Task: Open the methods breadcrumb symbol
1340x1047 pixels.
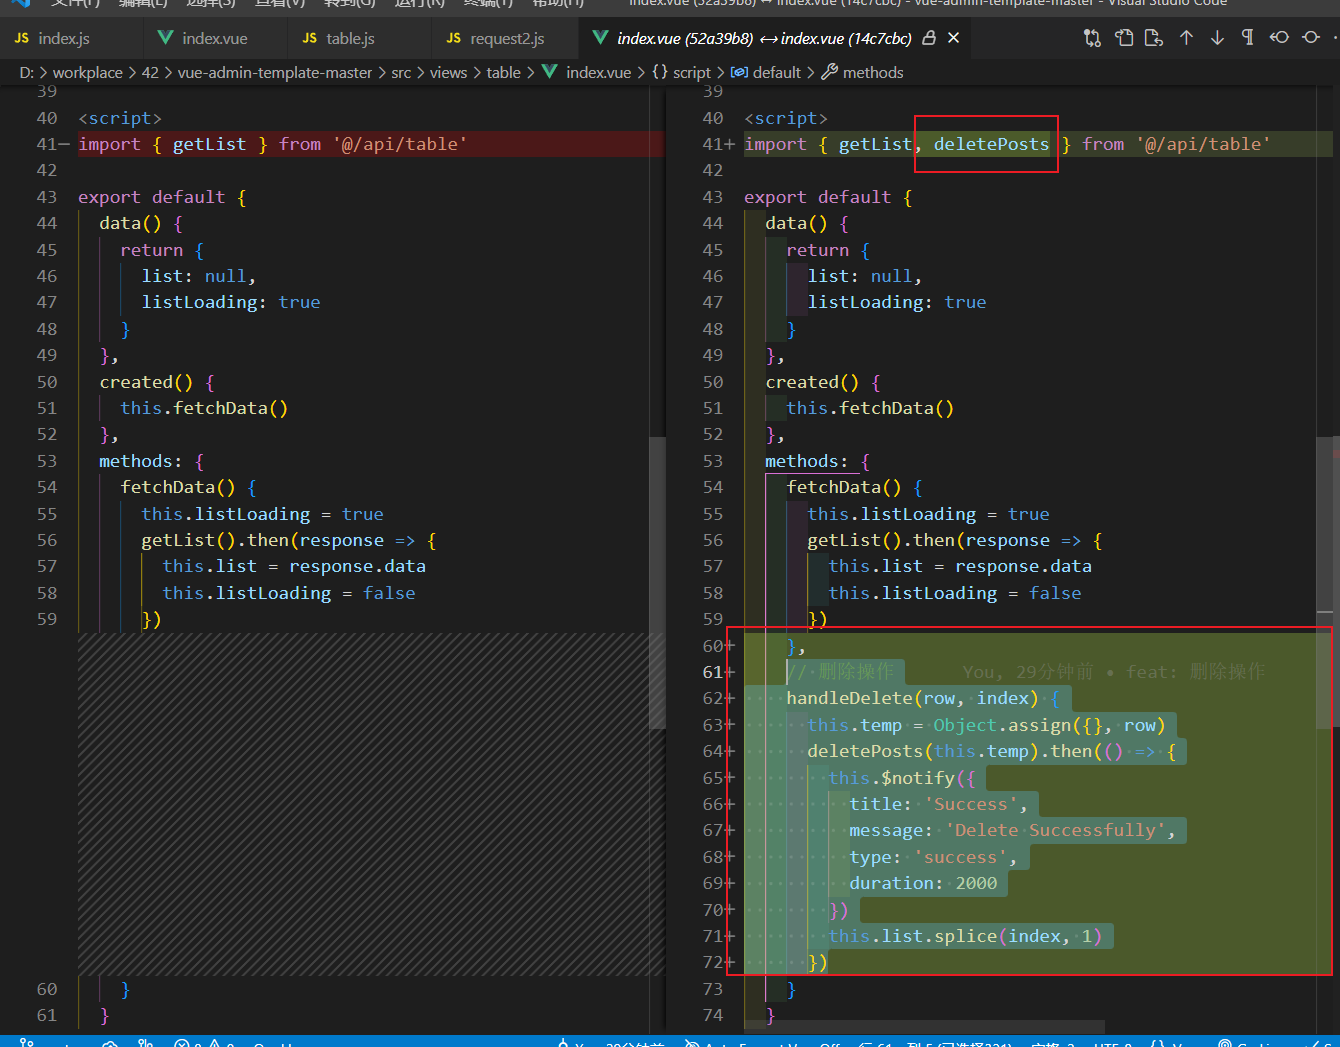Action: [x=873, y=72]
